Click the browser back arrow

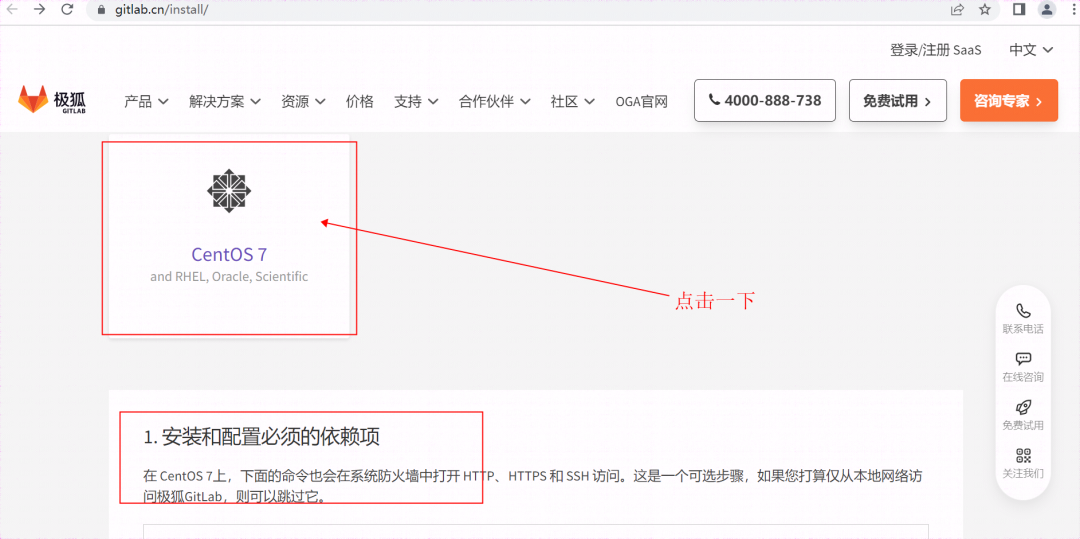coord(13,10)
